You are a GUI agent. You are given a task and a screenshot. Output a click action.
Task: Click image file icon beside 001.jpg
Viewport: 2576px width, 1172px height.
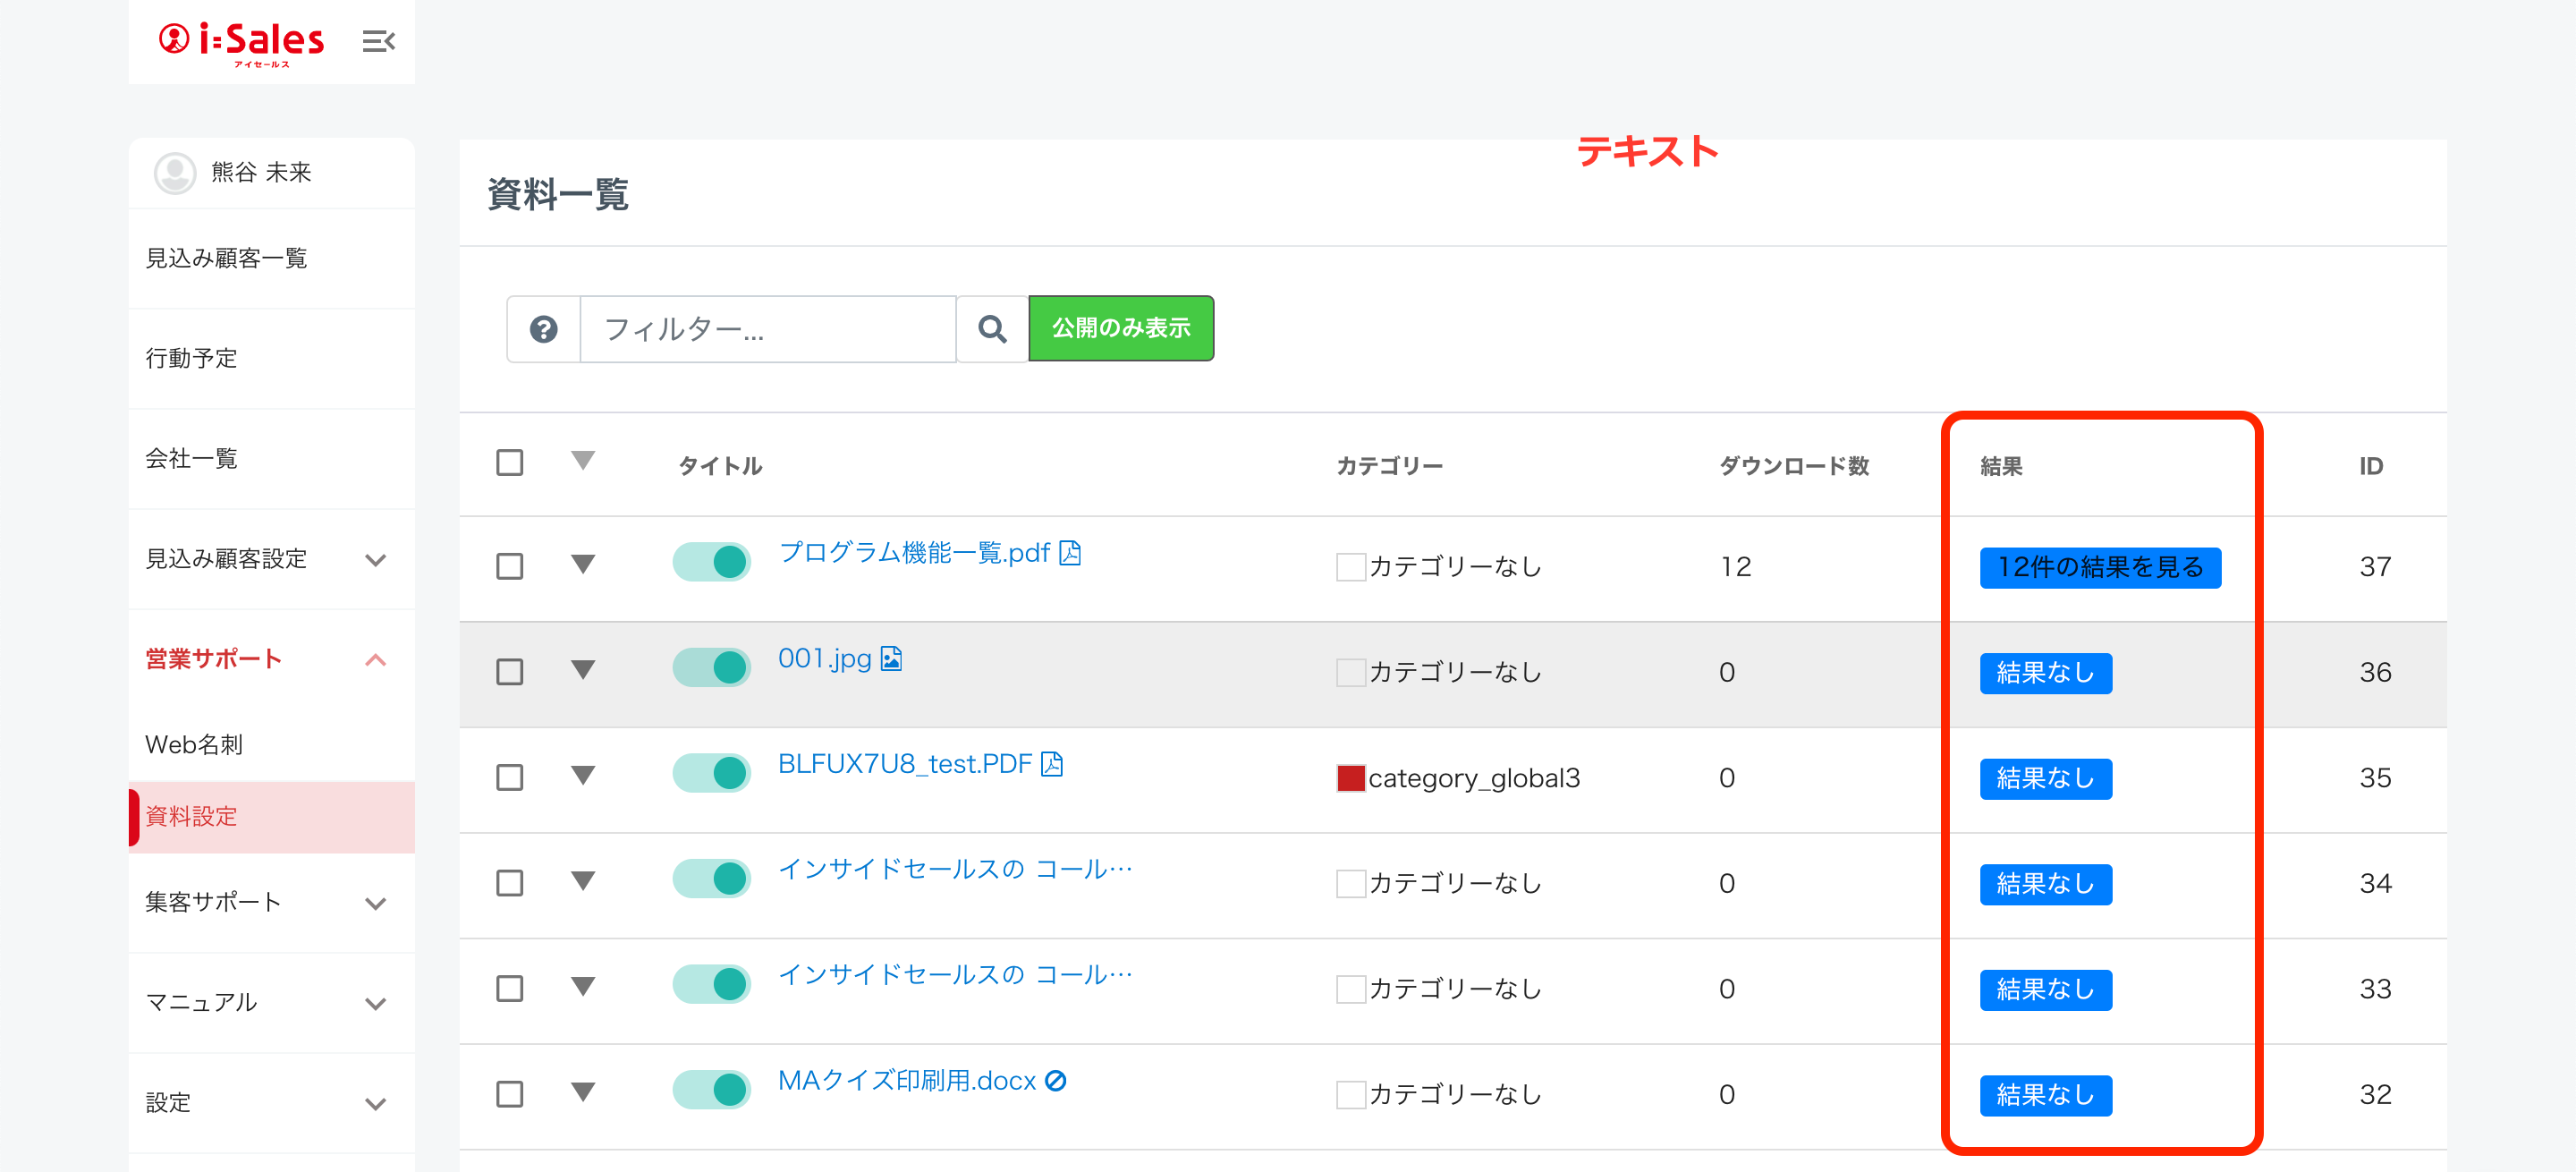[892, 659]
